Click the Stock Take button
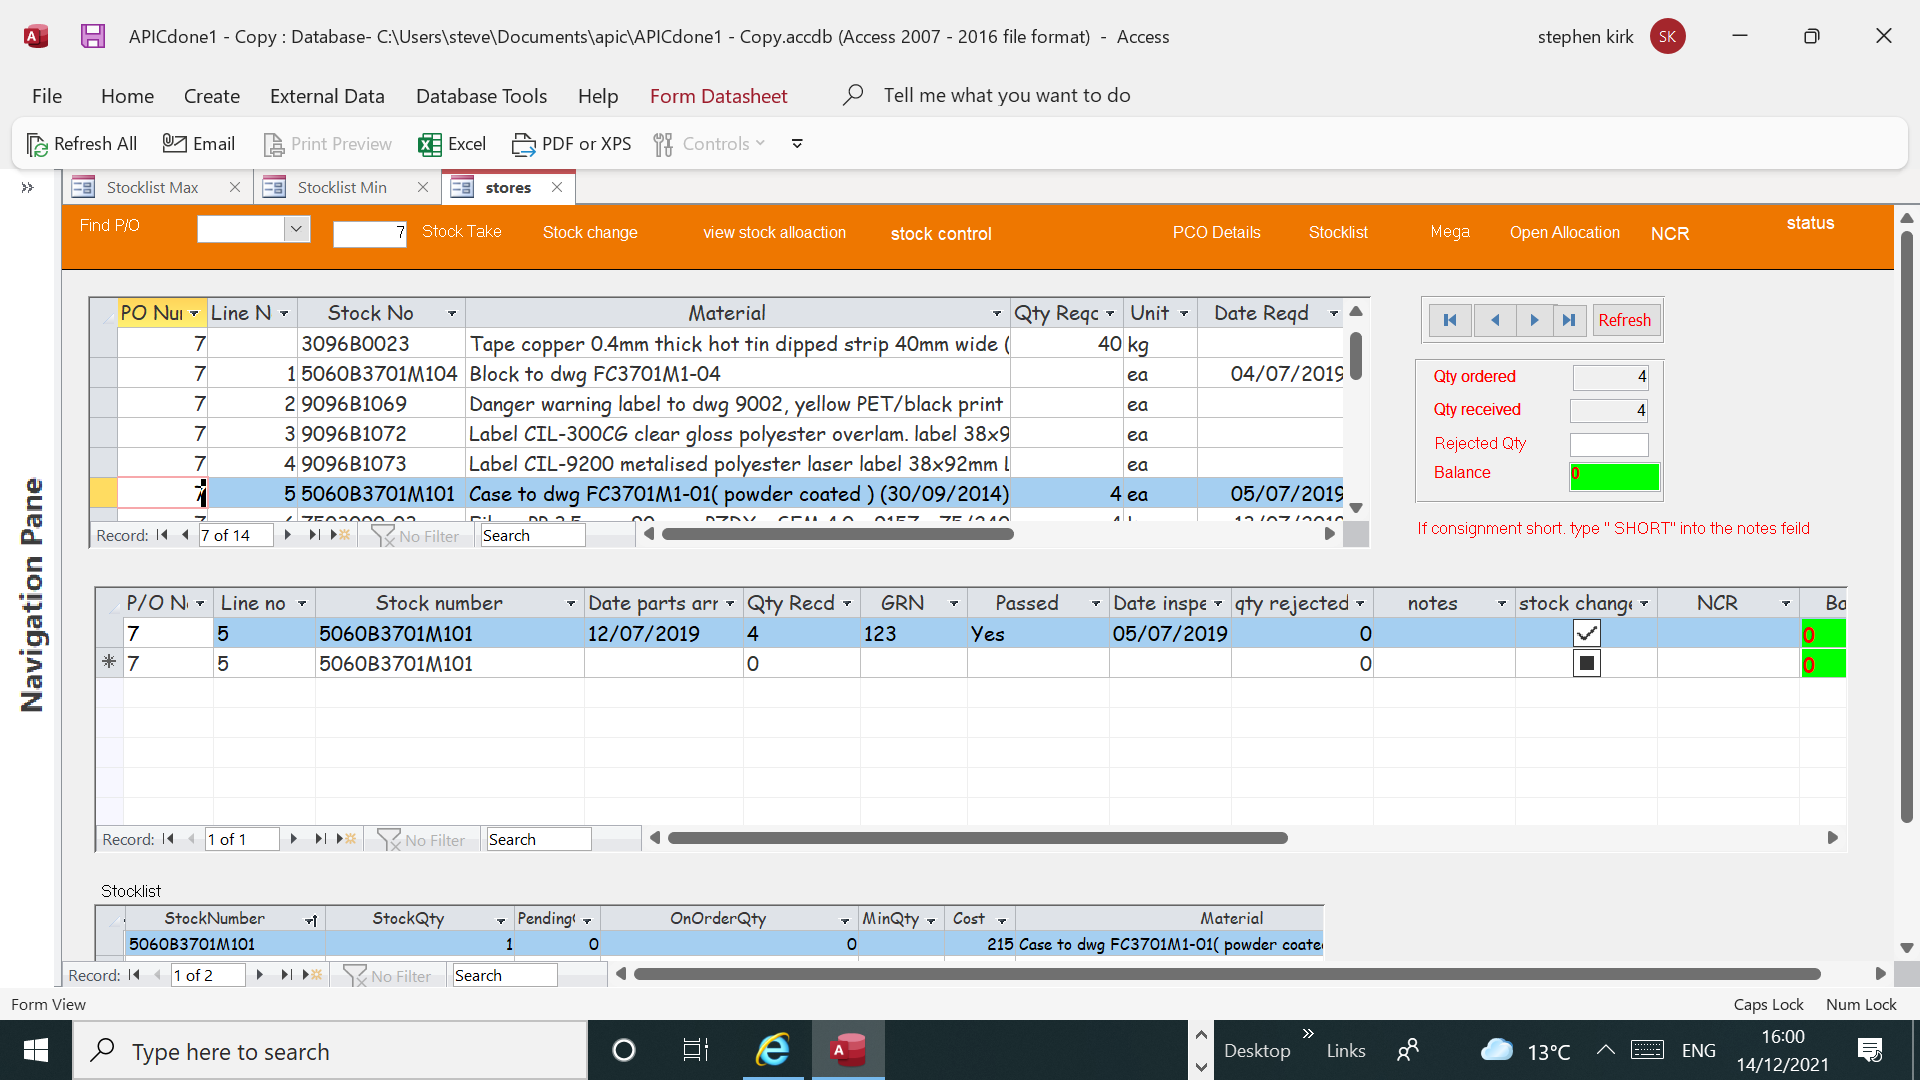 (462, 232)
